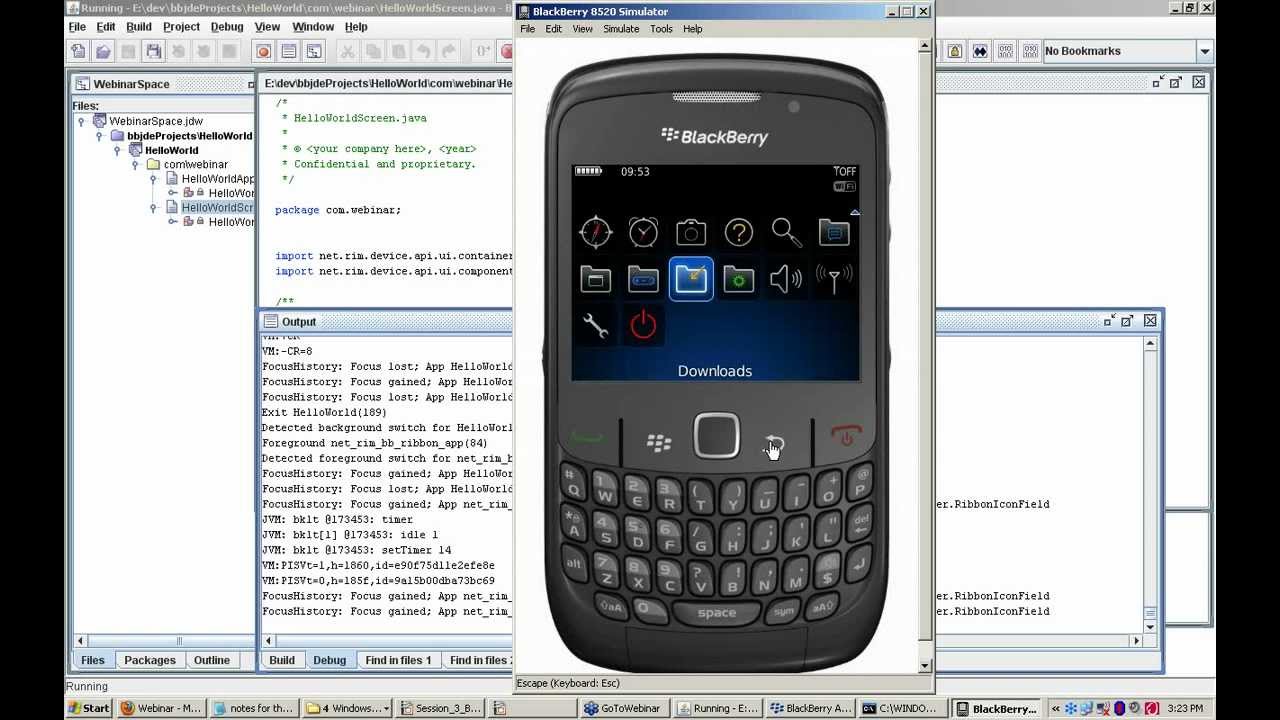This screenshot has height=720, width=1280.
Task: Open the simulator's View menu
Action: click(583, 29)
